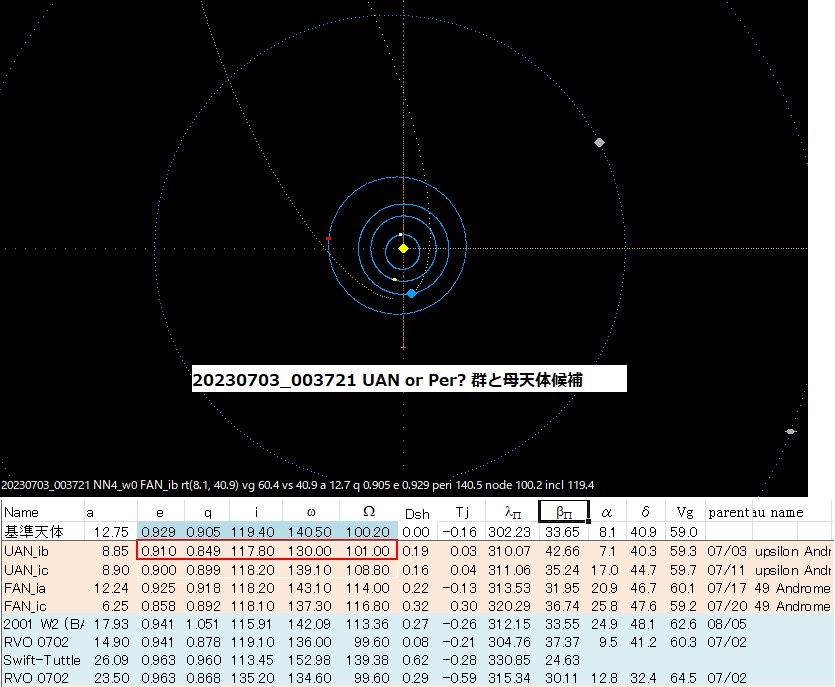Sort the table by the Vg column header

(685, 511)
